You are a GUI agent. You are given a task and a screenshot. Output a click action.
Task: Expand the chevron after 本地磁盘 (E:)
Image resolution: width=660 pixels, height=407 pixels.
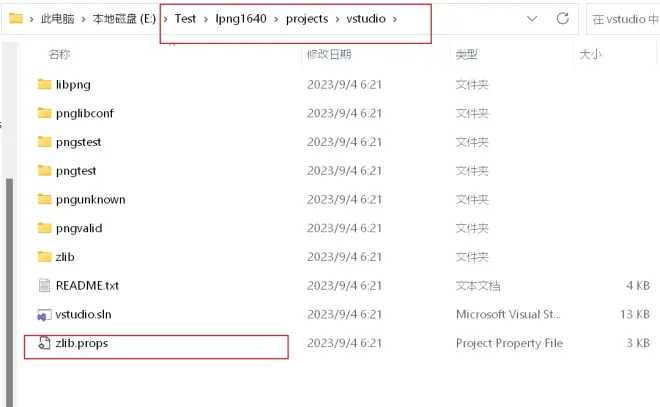165,19
